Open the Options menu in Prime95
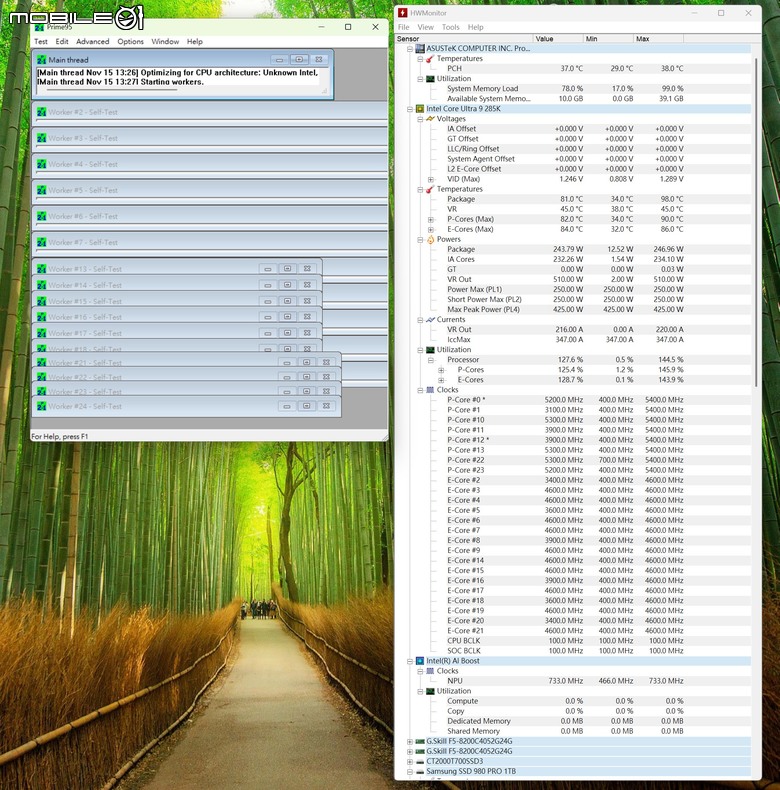This screenshot has height=790, width=780. pos(130,42)
